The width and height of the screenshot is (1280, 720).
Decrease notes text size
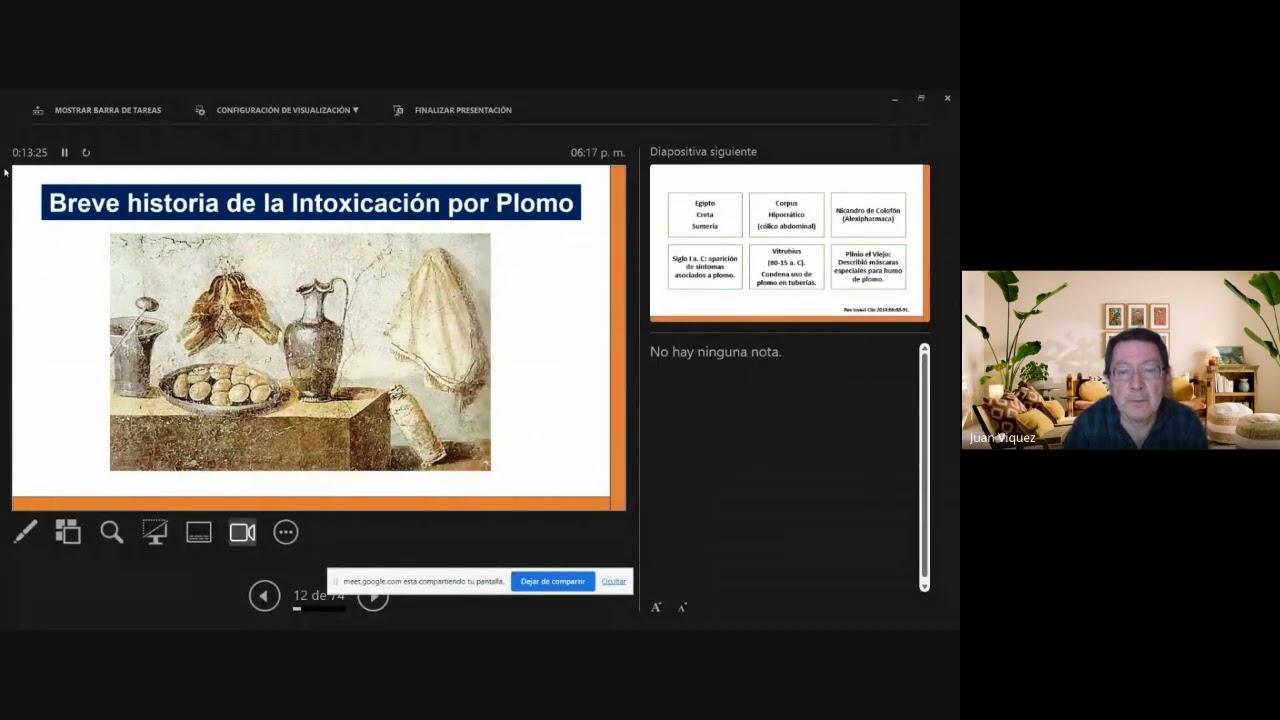tap(682, 607)
